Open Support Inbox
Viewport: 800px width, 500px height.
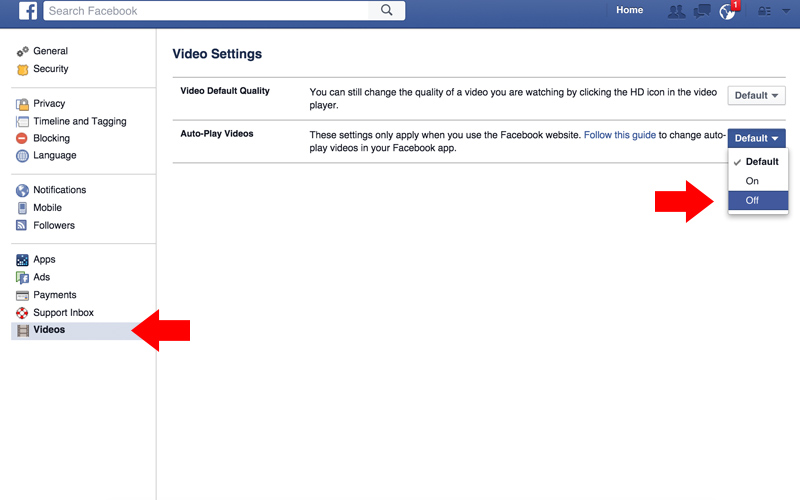pyautogui.click(x=63, y=312)
